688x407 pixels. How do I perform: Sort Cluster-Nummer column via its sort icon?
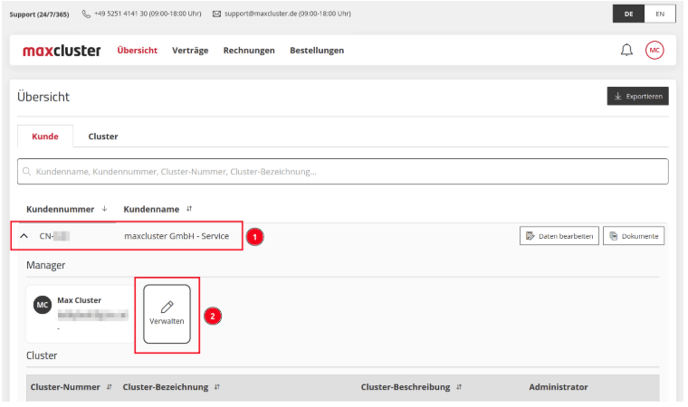tap(109, 387)
